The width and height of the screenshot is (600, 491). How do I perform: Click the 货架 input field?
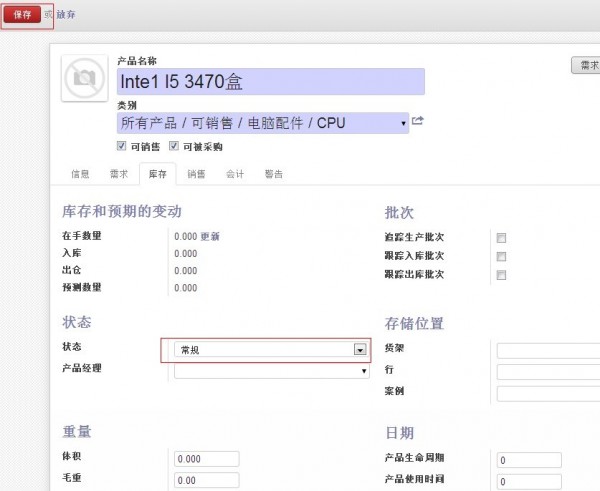[548, 351]
